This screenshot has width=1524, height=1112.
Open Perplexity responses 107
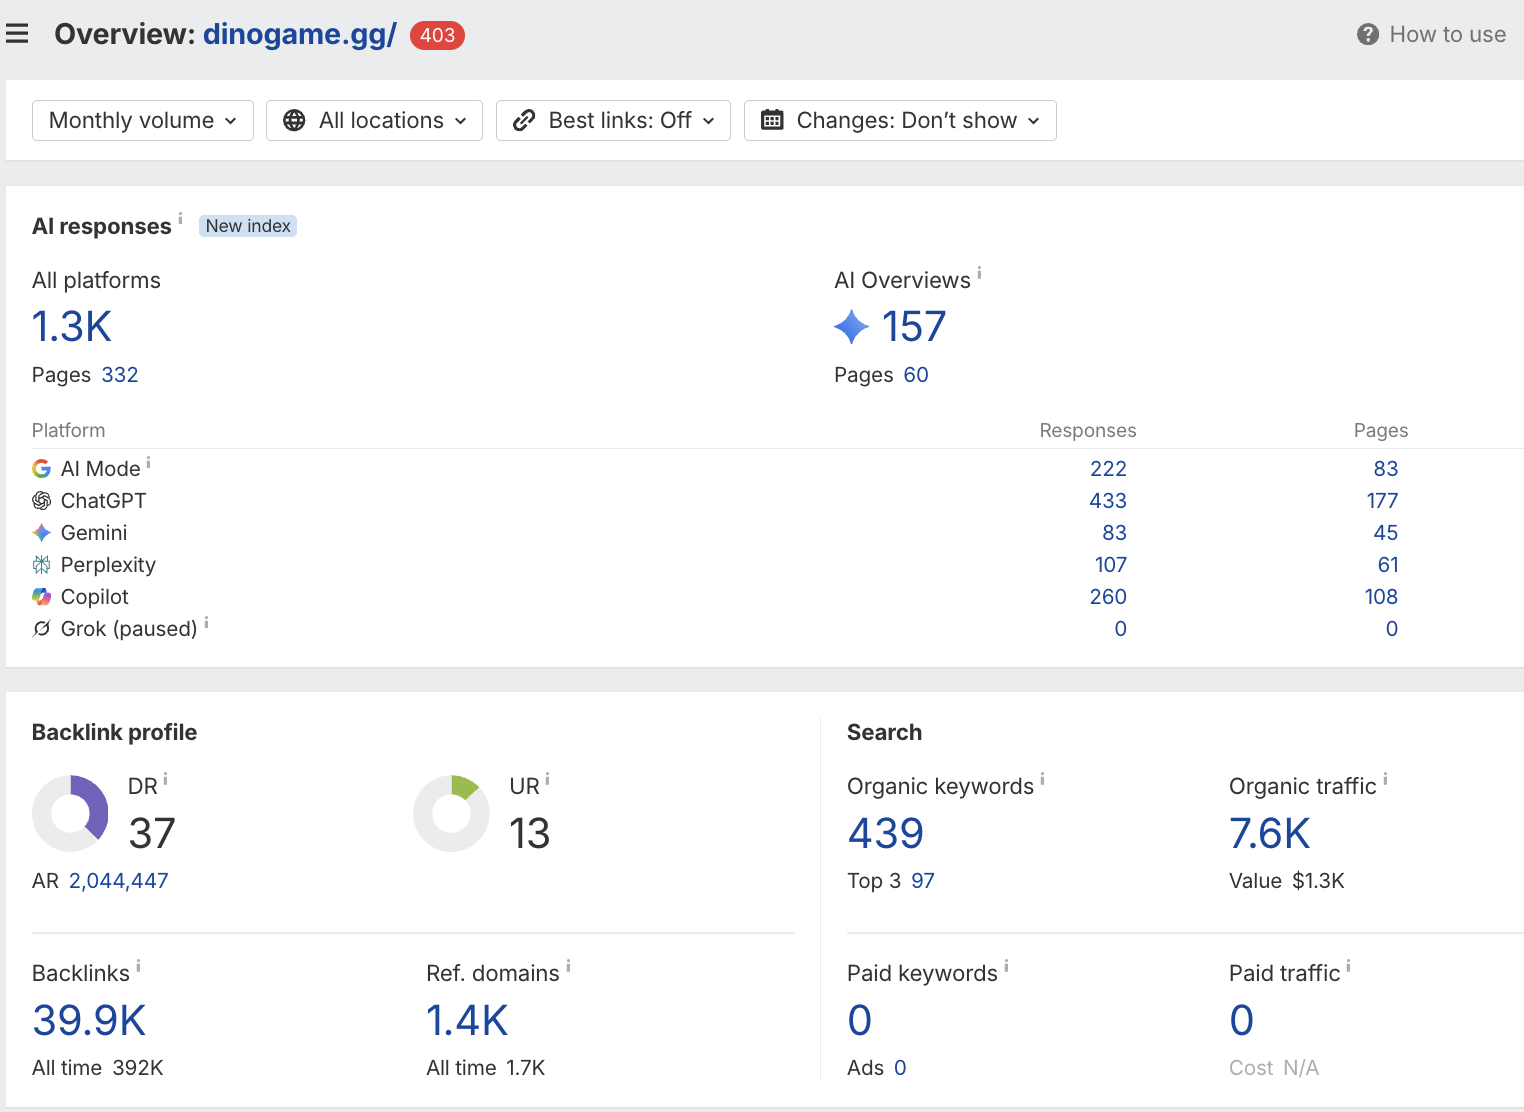point(1111,565)
